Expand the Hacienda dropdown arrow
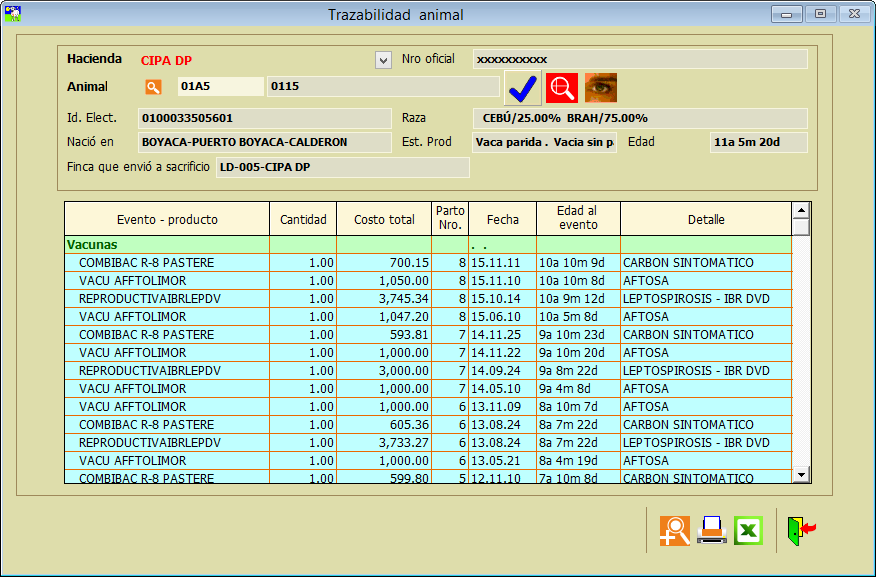This screenshot has height=577, width=876. [383, 60]
